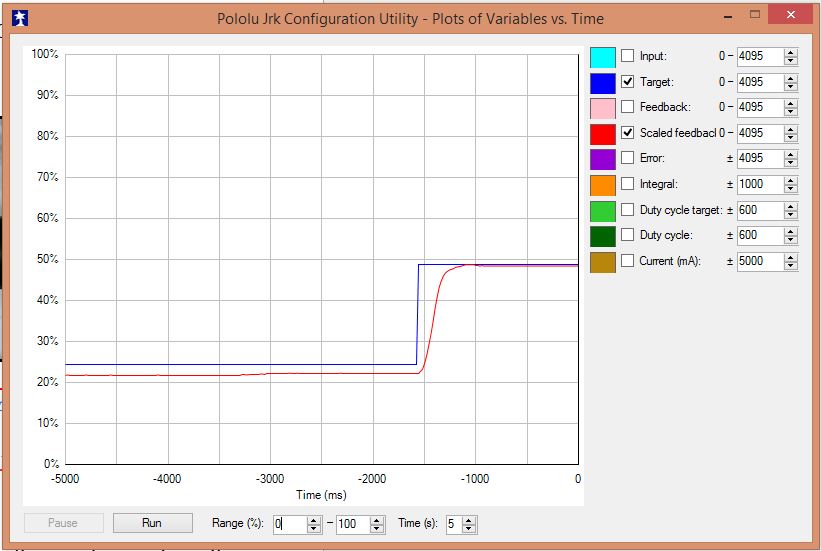Click the Duty cycle target range field
Screen dimensions: 821x551
pos(760,210)
